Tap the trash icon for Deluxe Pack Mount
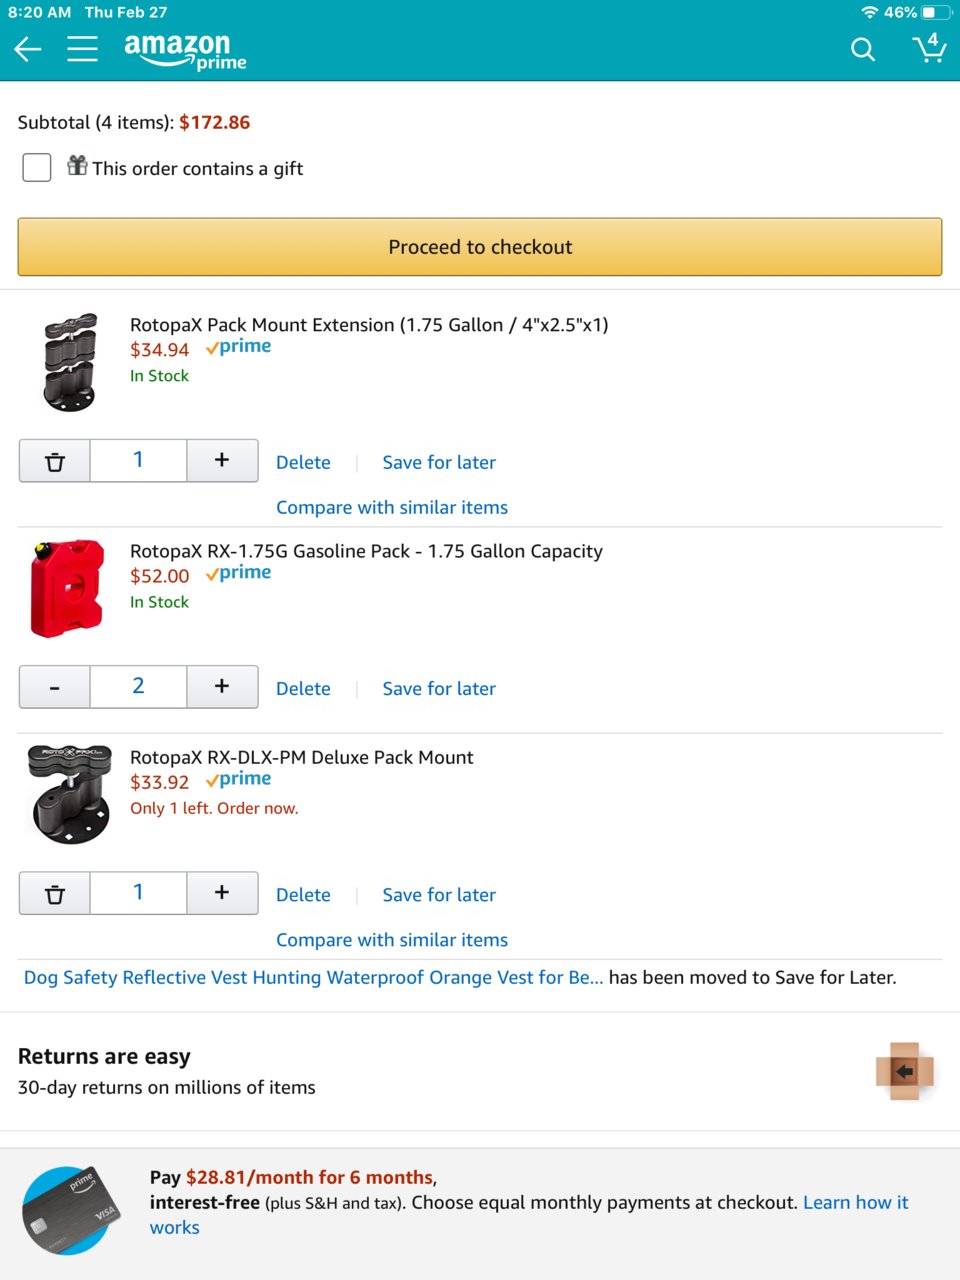This screenshot has height=1280, width=960. click(x=55, y=893)
